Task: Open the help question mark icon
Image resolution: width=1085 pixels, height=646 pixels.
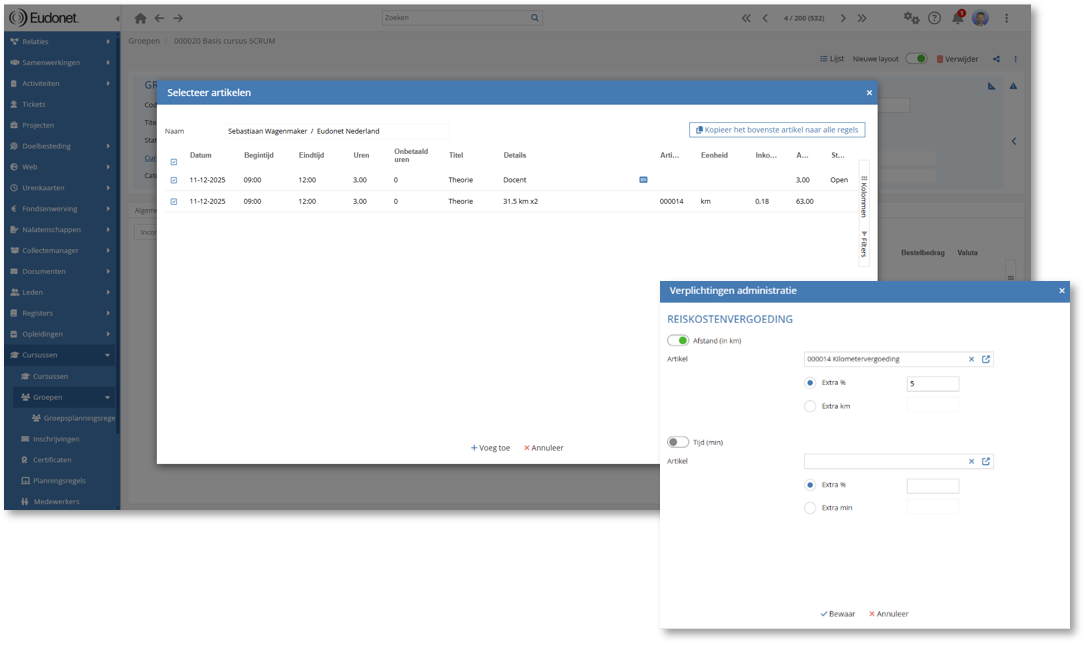Action: click(934, 18)
